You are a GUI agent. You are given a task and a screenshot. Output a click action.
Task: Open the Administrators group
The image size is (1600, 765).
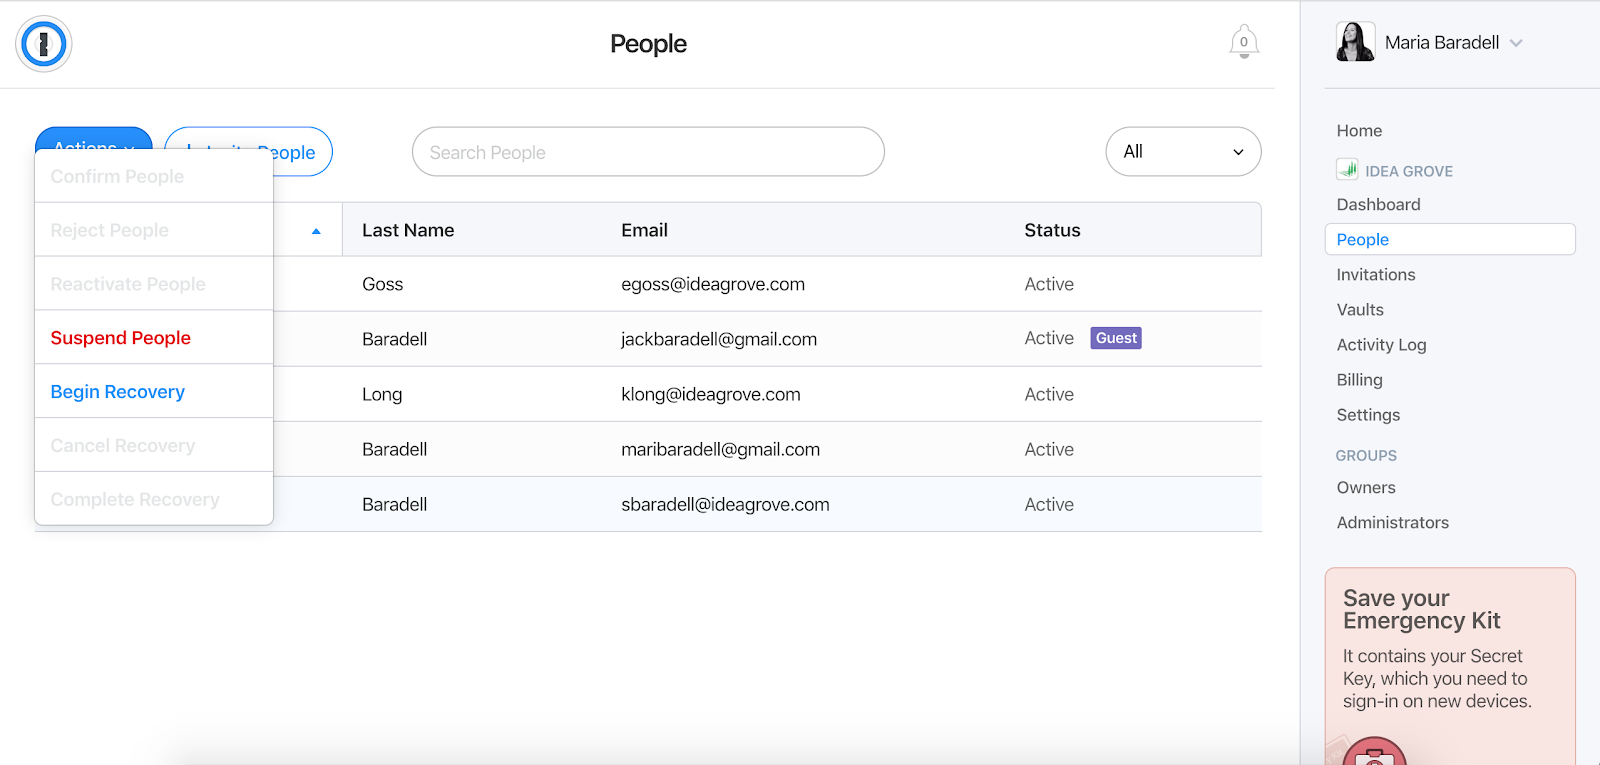click(x=1392, y=523)
